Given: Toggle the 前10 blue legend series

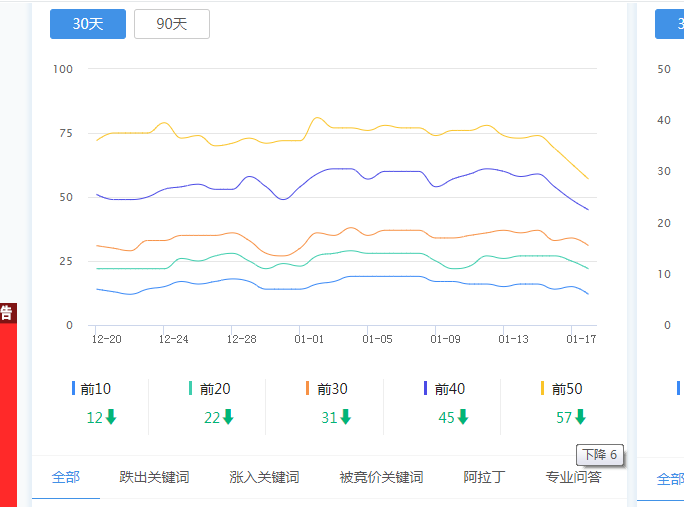Looking at the screenshot, I should [92, 389].
